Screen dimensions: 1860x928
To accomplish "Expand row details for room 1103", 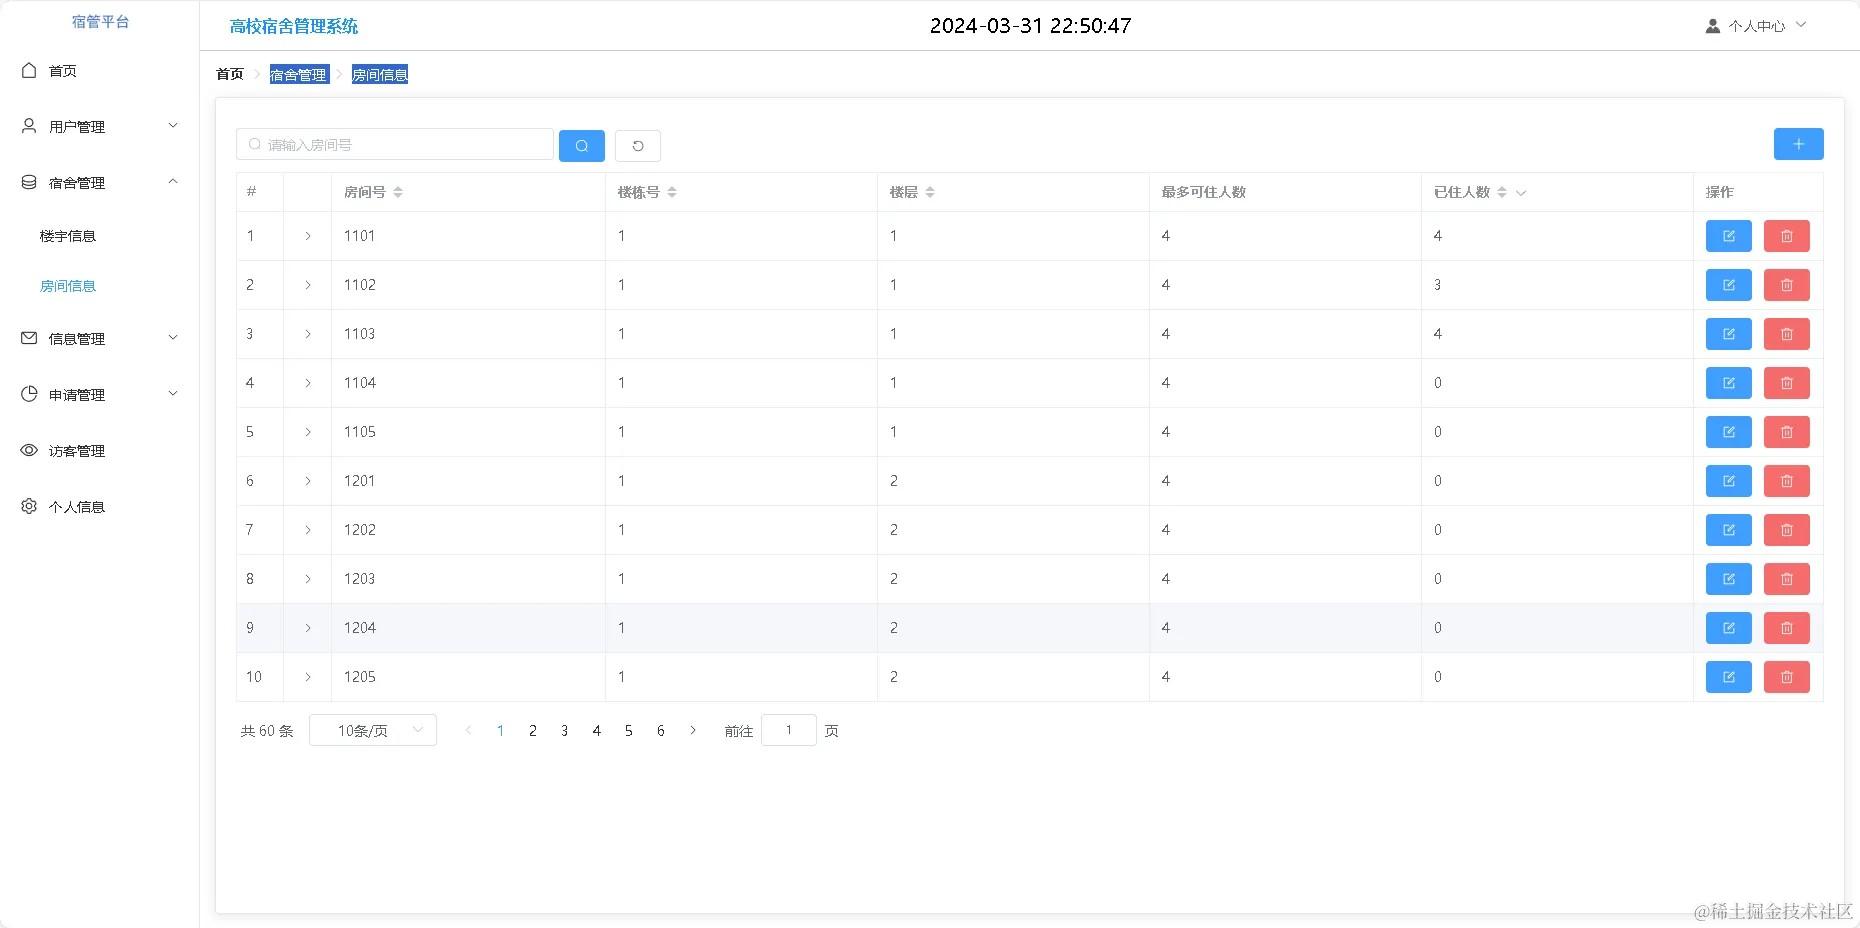I will (x=307, y=334).
